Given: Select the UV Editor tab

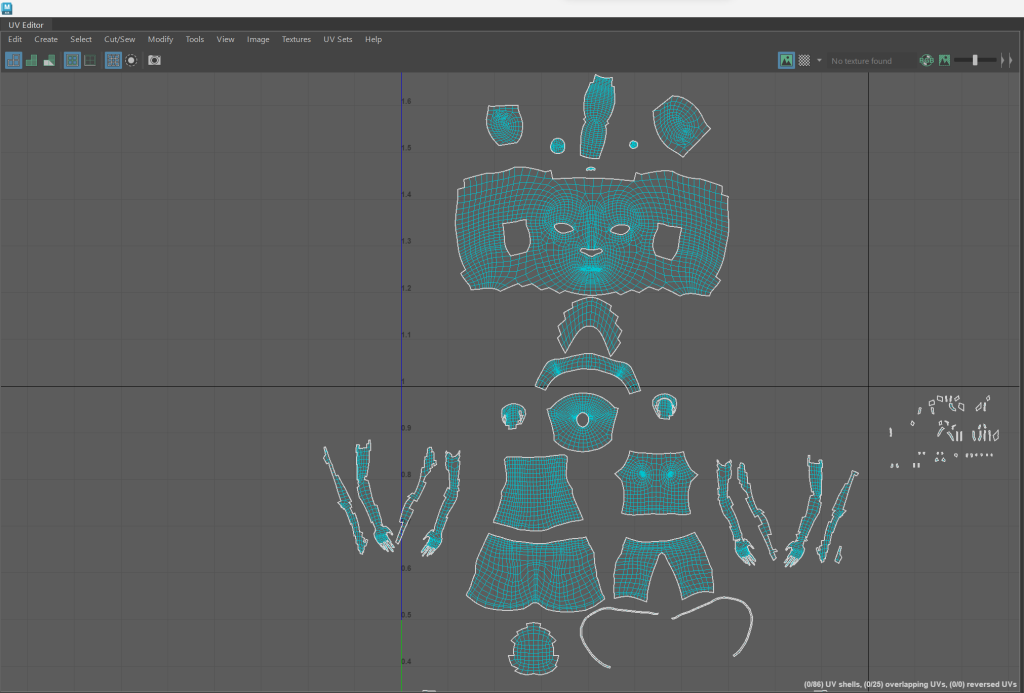Looking at the screenshot, I should pos(27,24).
